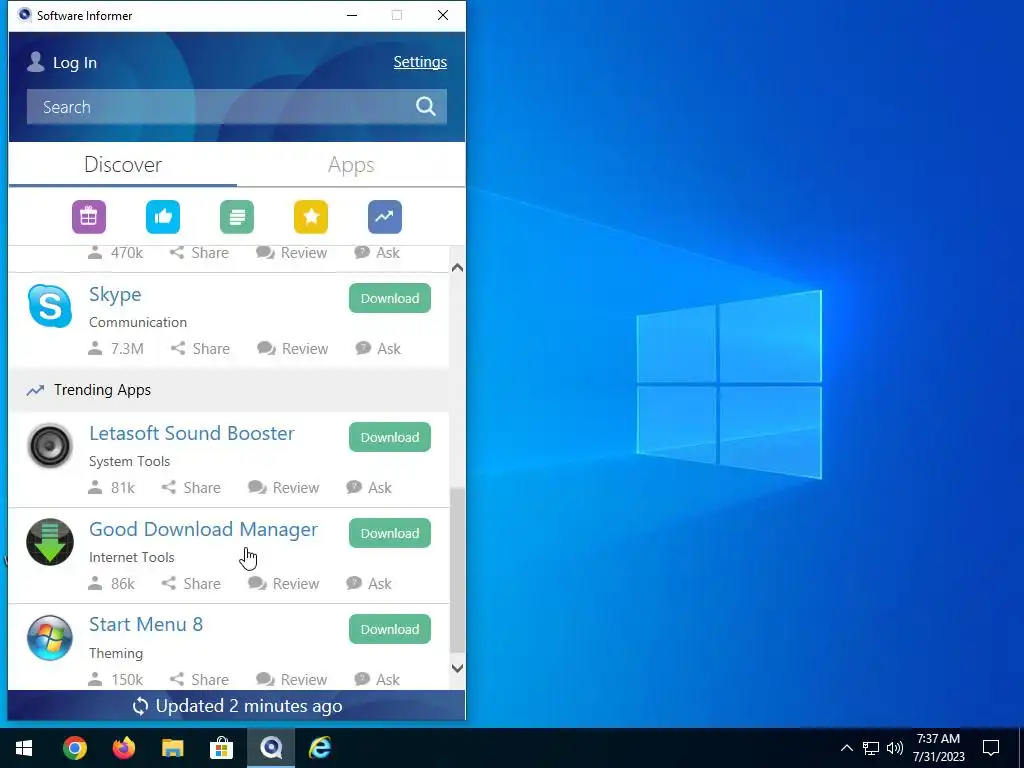
Task: Review Good Download Manager
Action: (283, 584)
